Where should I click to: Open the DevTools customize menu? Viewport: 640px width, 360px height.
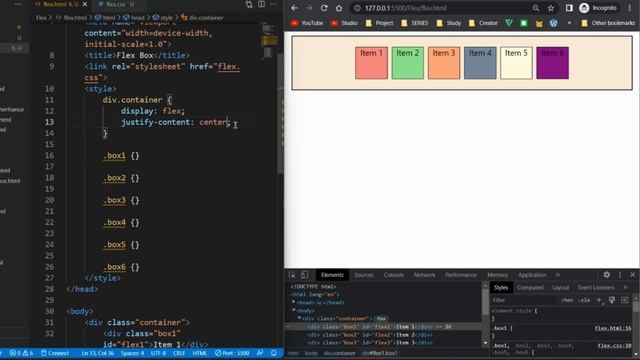[620, 275]
